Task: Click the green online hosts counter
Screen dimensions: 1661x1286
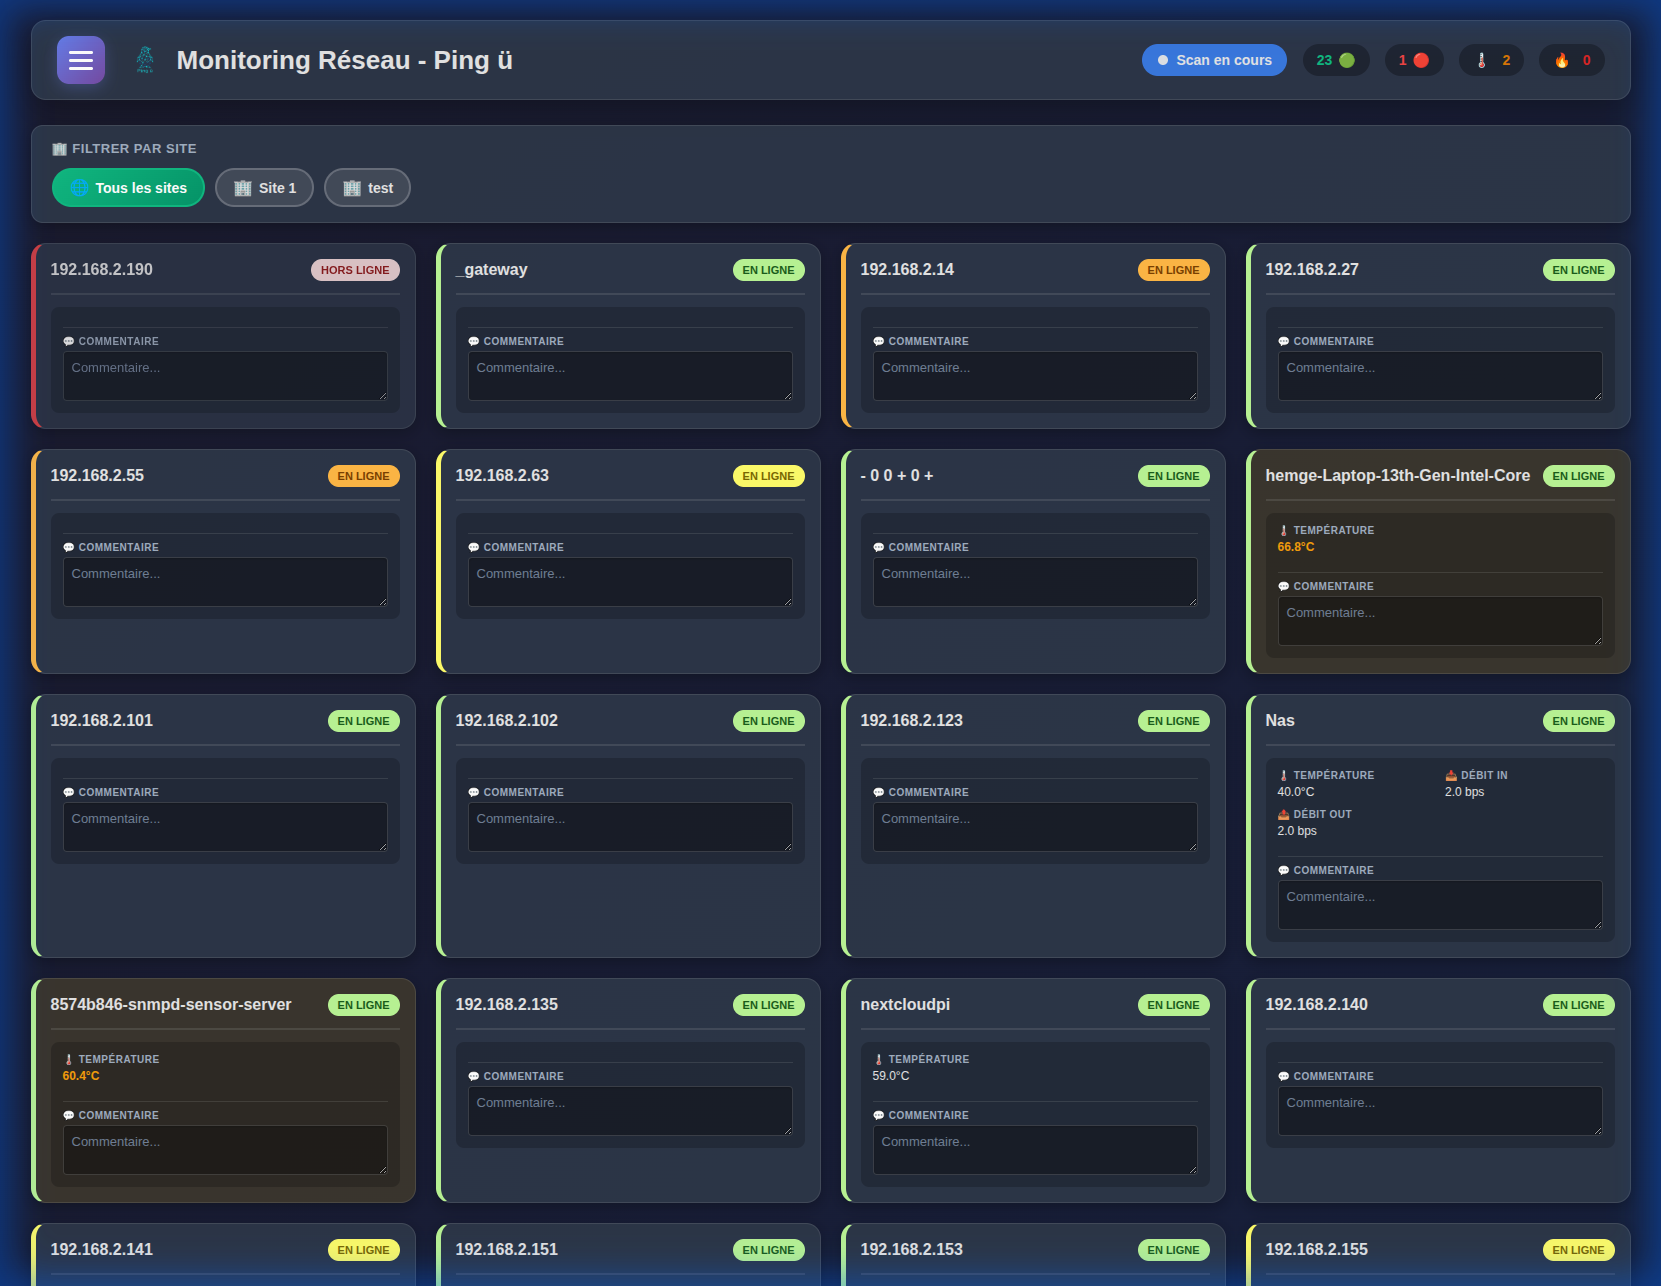Action: click(x=1336, y=60)
